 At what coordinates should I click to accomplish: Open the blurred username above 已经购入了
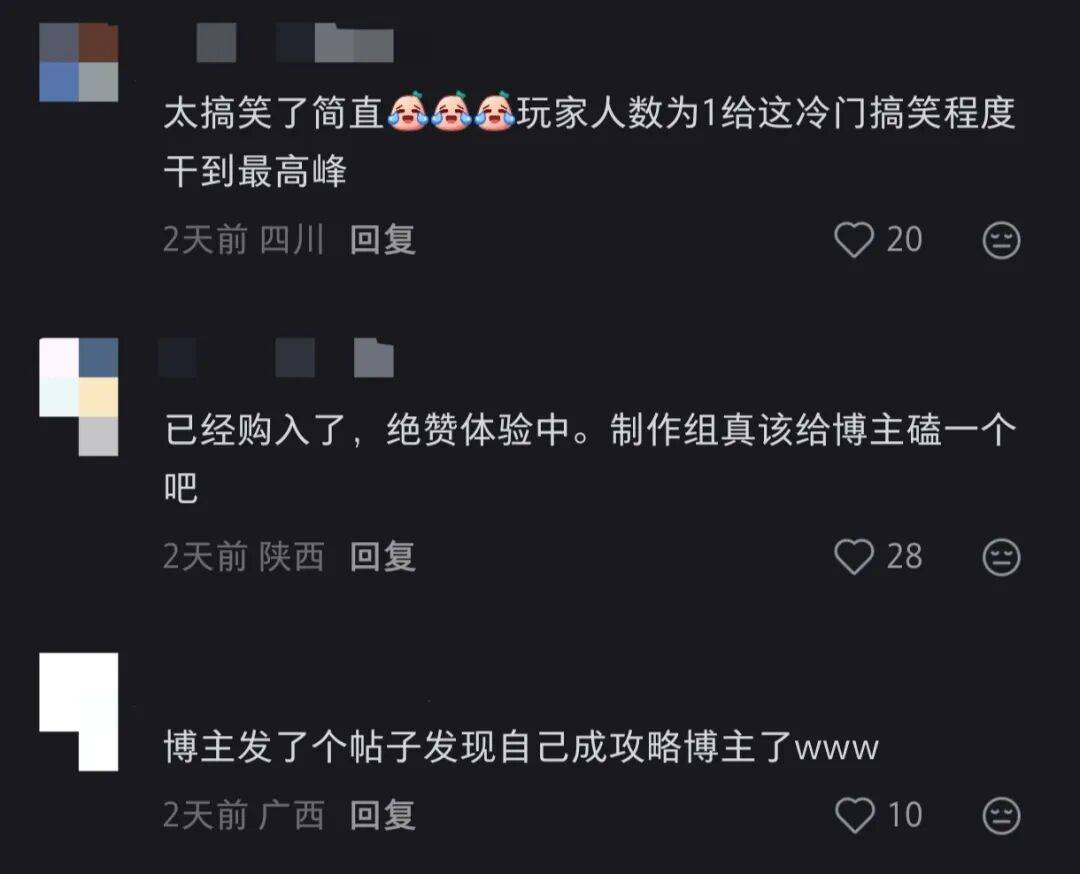click(276, 357)
